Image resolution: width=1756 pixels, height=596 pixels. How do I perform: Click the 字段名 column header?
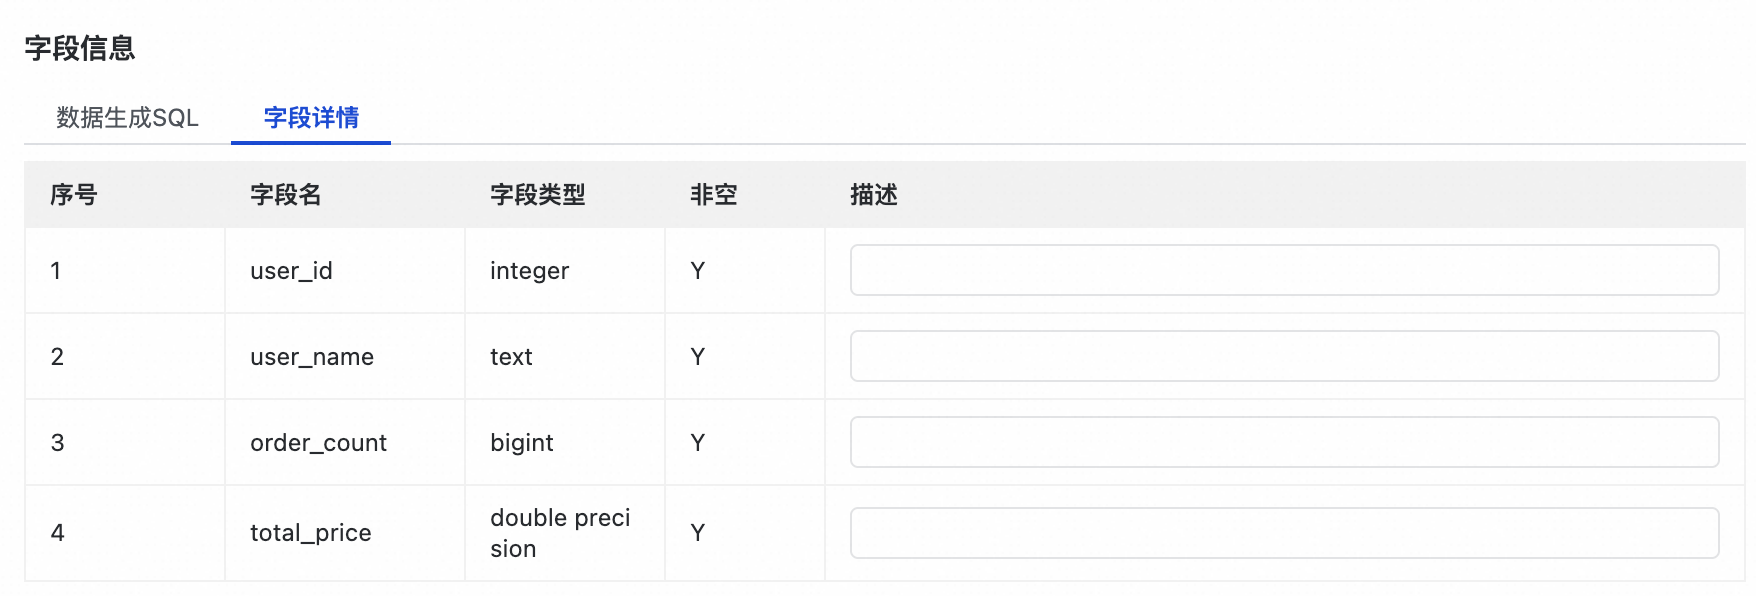tap(286, 195)
